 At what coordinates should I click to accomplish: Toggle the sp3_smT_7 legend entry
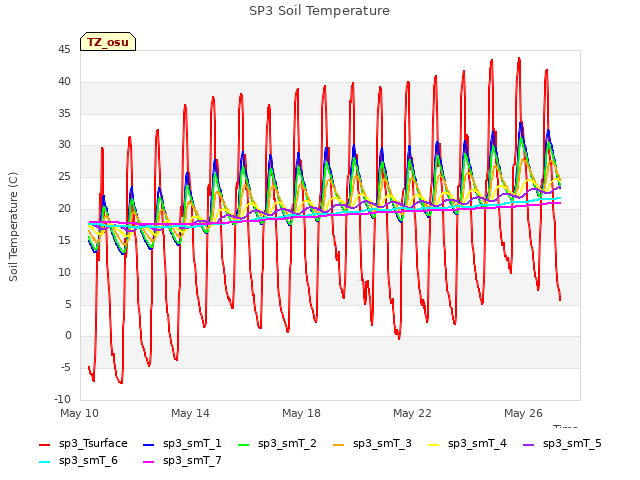tap(182, 460)
